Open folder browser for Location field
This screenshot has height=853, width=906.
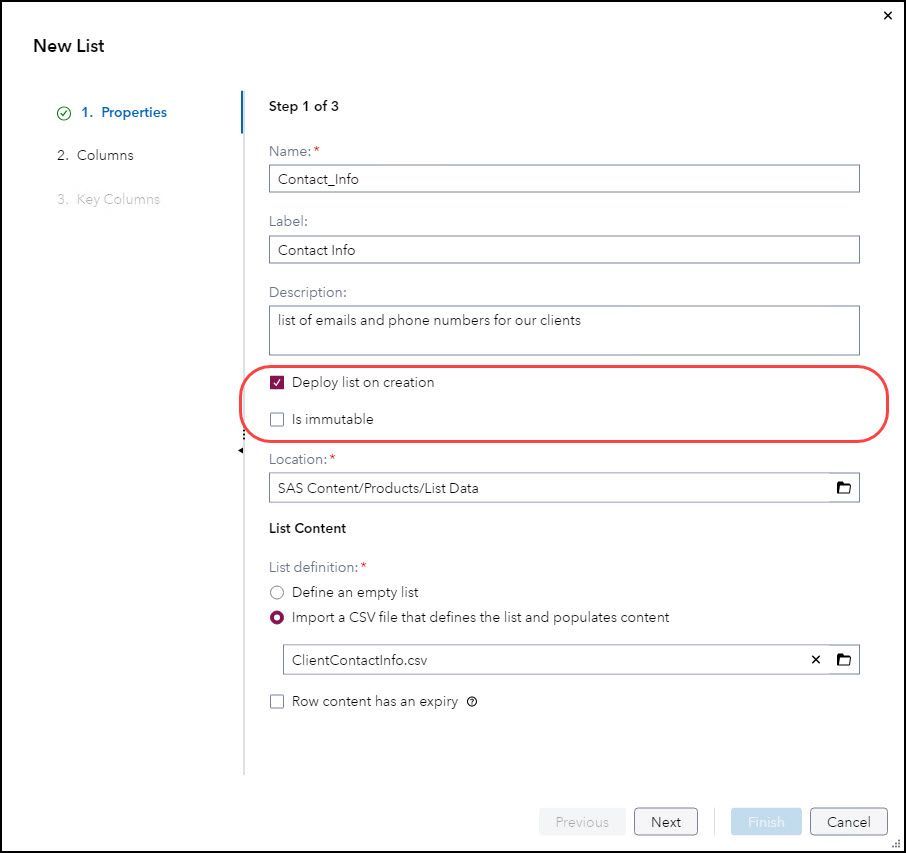point(844,488)
